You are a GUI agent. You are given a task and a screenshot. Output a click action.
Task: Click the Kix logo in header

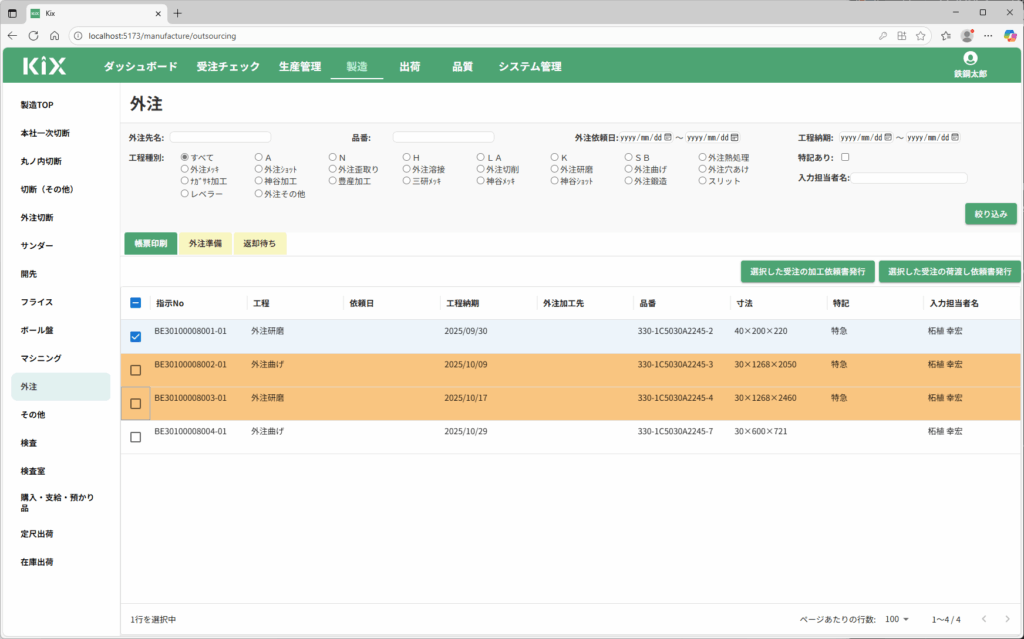point(44,67)
